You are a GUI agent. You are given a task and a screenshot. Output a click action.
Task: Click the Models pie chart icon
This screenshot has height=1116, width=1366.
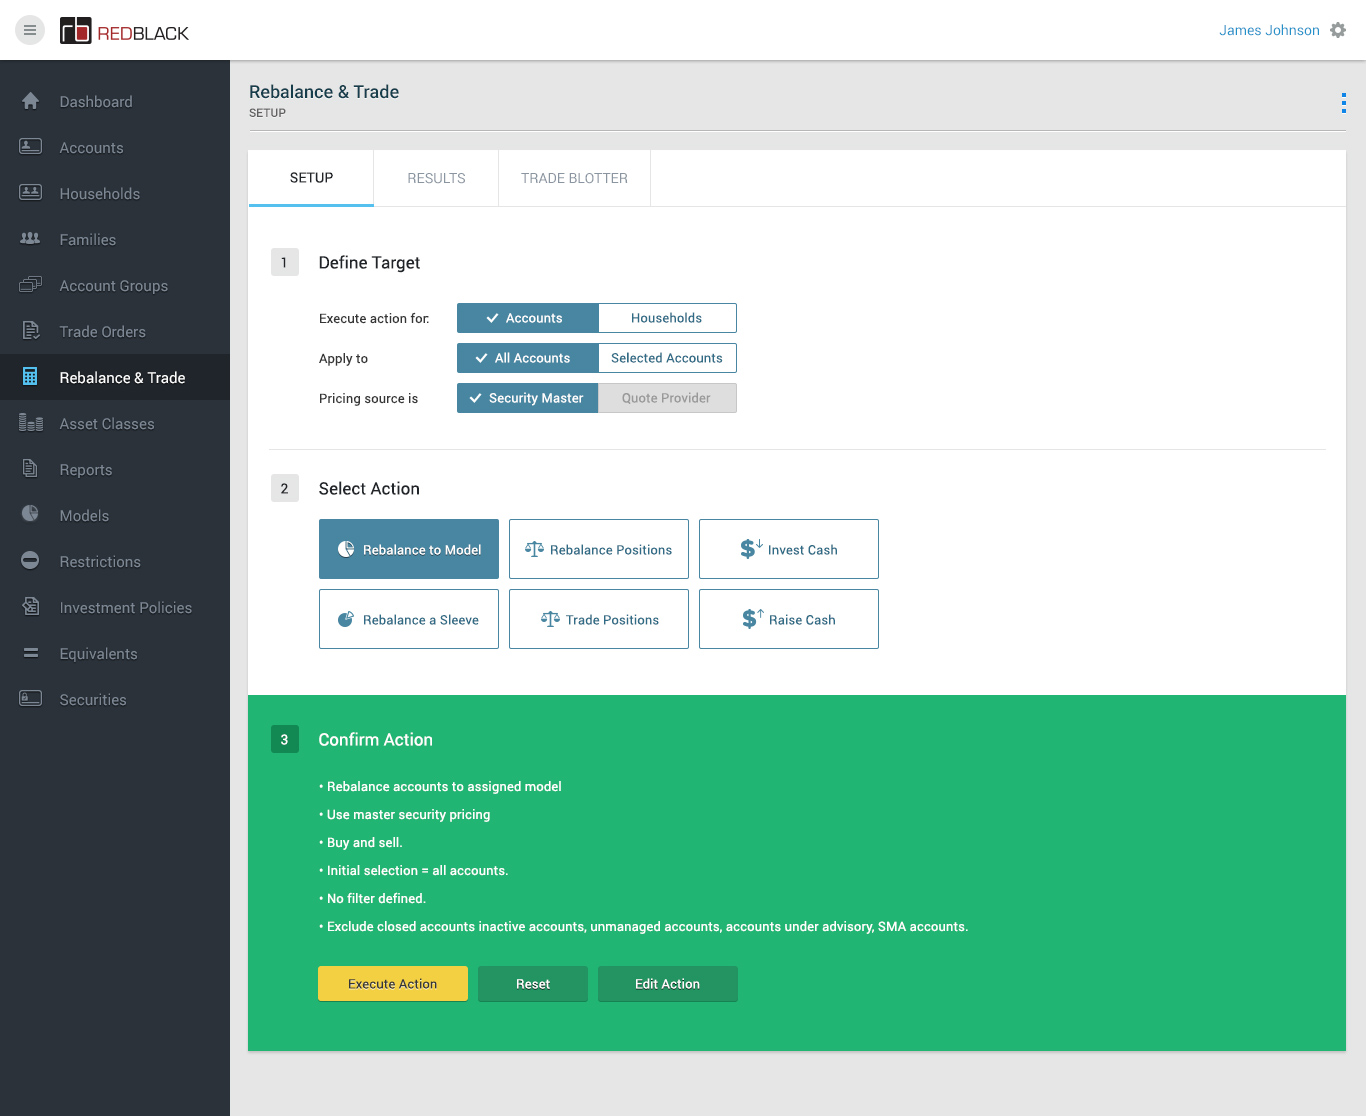pyautogui.click(x=30, y=514)
